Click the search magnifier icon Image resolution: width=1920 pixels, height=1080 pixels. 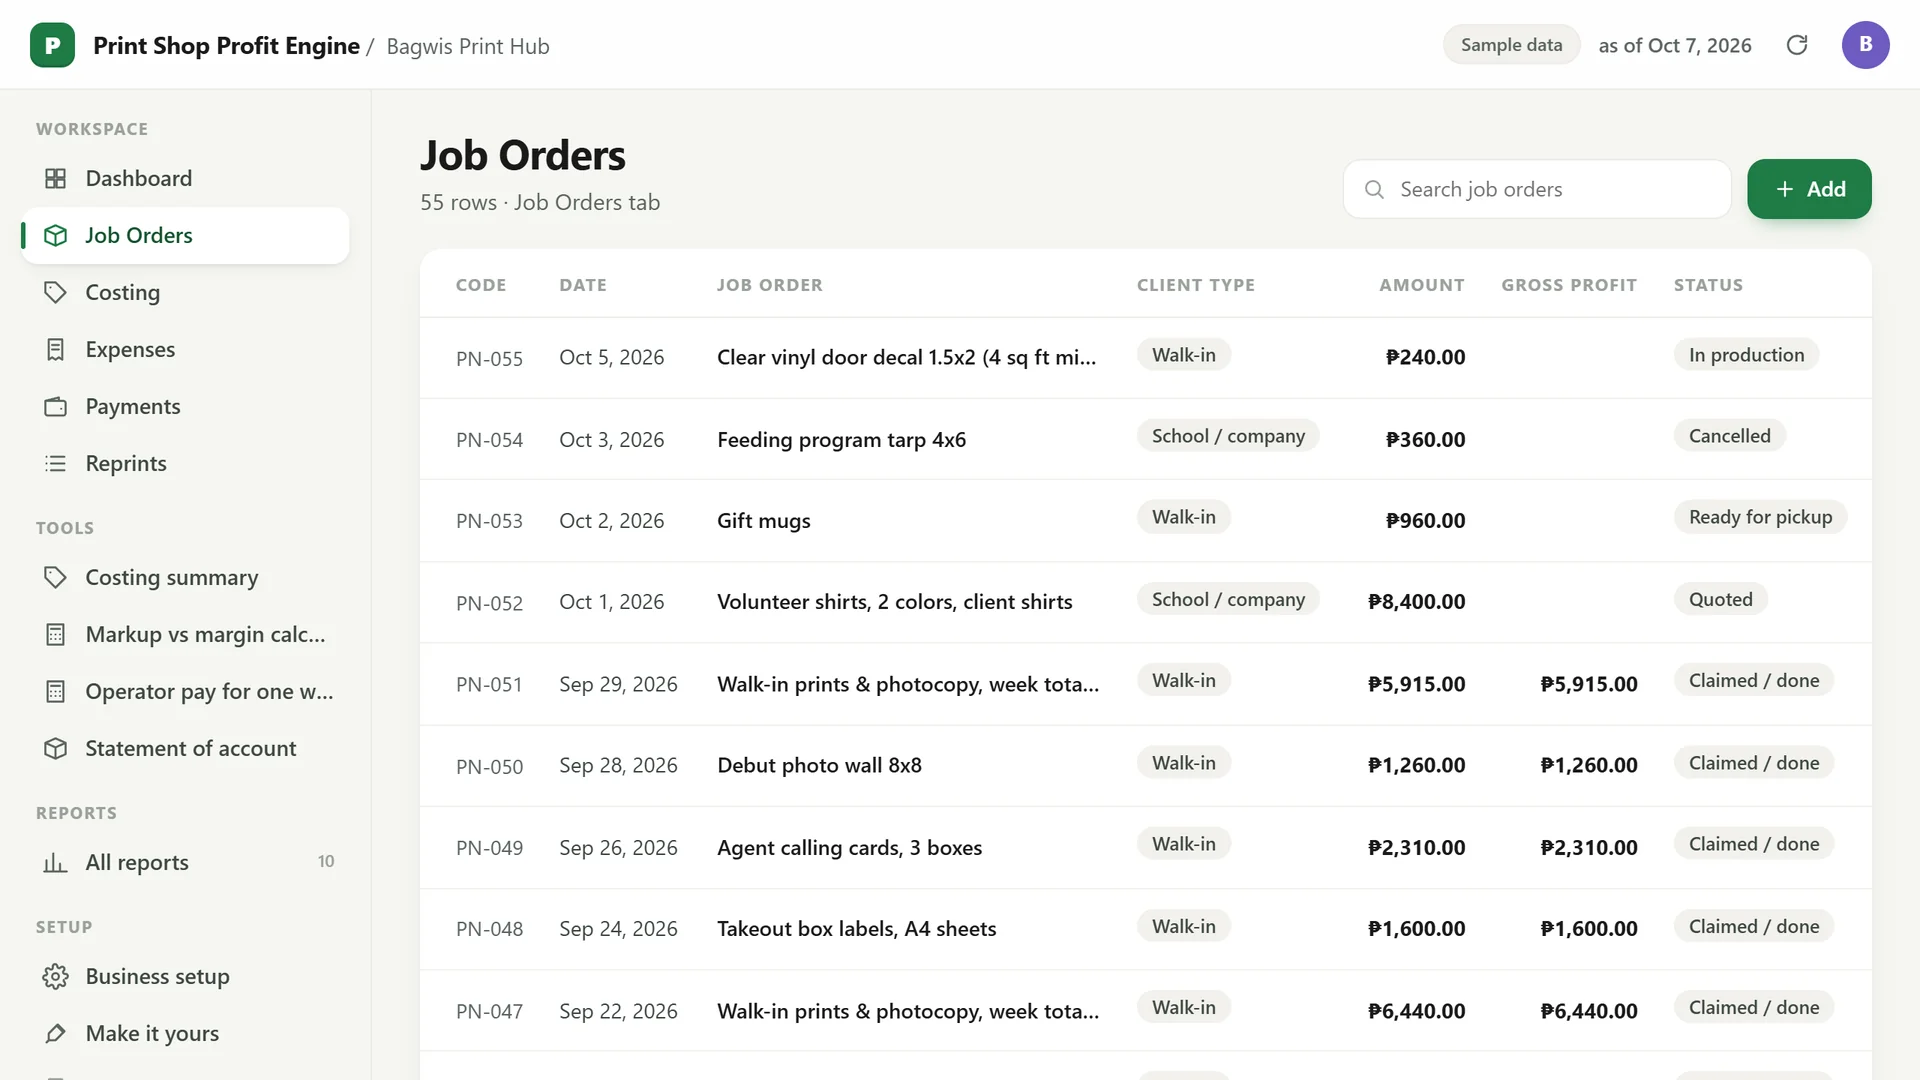click(x=1375, y=189)
